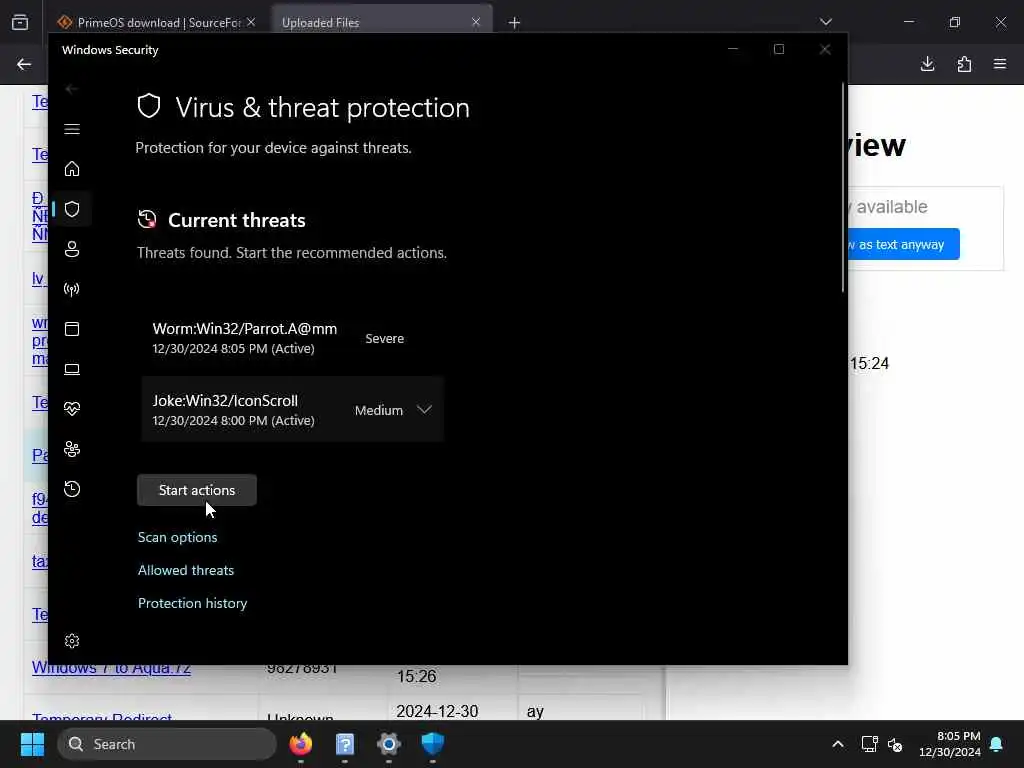Open Windows Start menu

pos(32,744)
